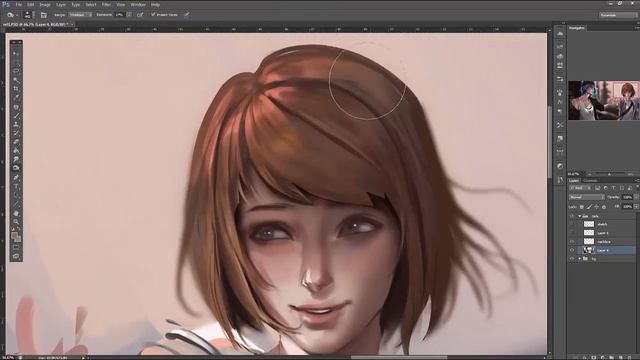
Task: Open the Window menu
Action: point(138,4)
